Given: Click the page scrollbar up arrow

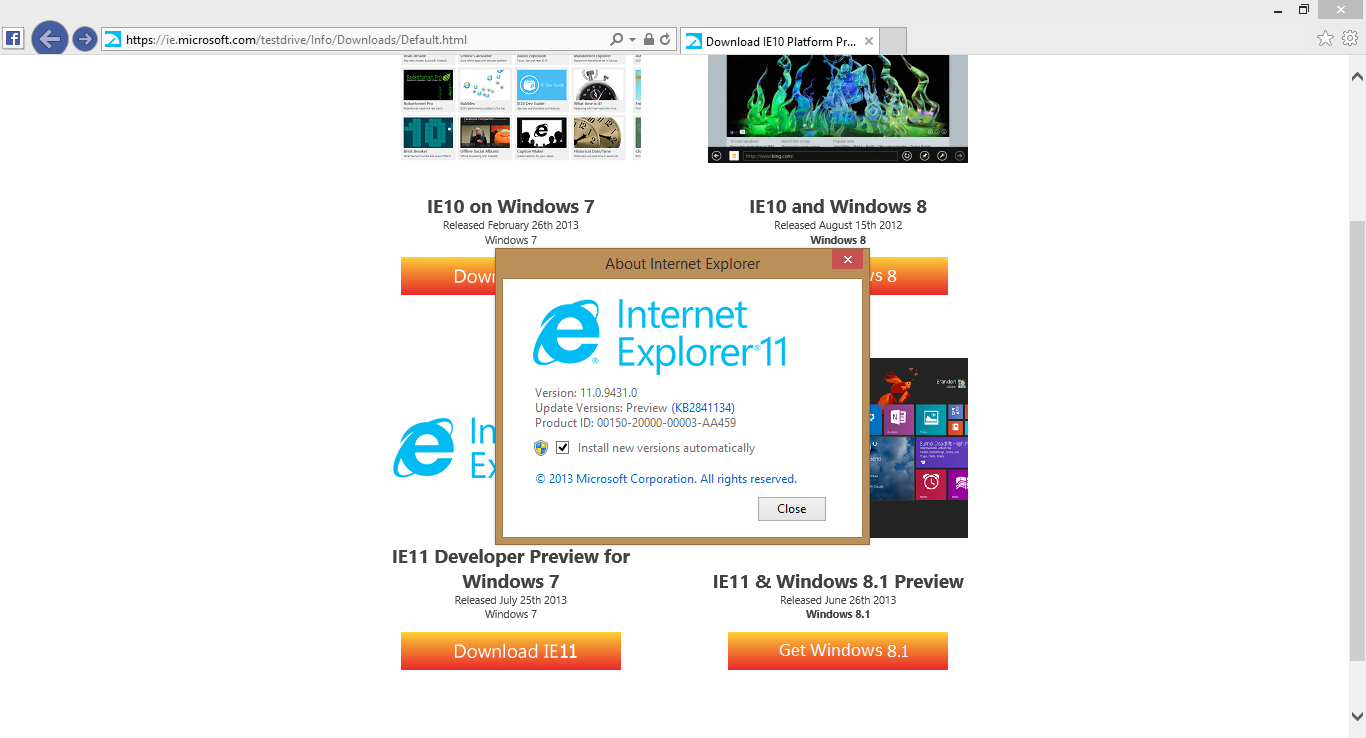Looking at the screenshot, I should 1357,76.
